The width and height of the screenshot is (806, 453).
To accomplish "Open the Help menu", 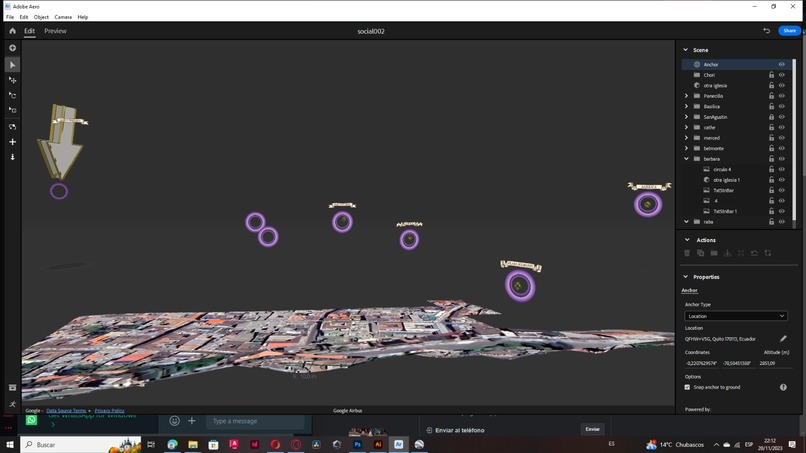I will [83, 17].
